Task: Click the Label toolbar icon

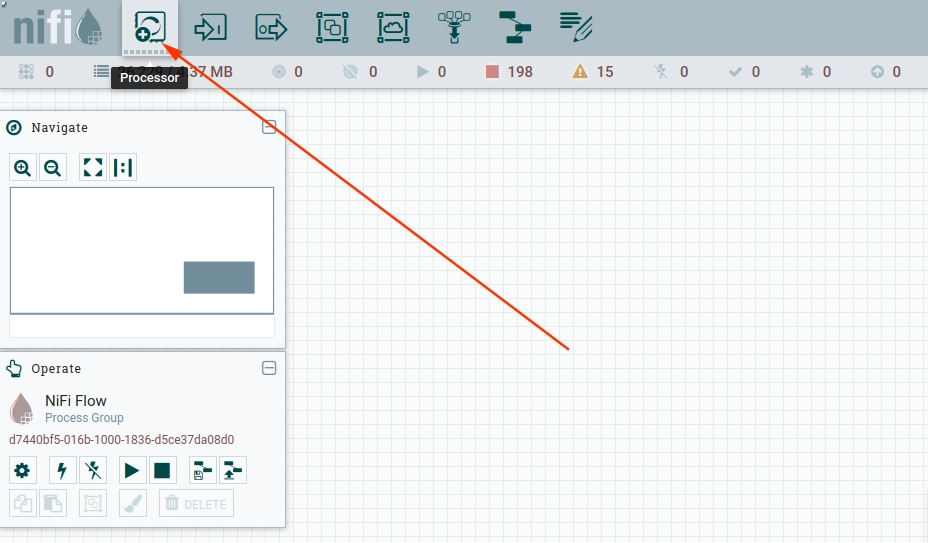Action: pyautogui.click(x=576, y=28)
